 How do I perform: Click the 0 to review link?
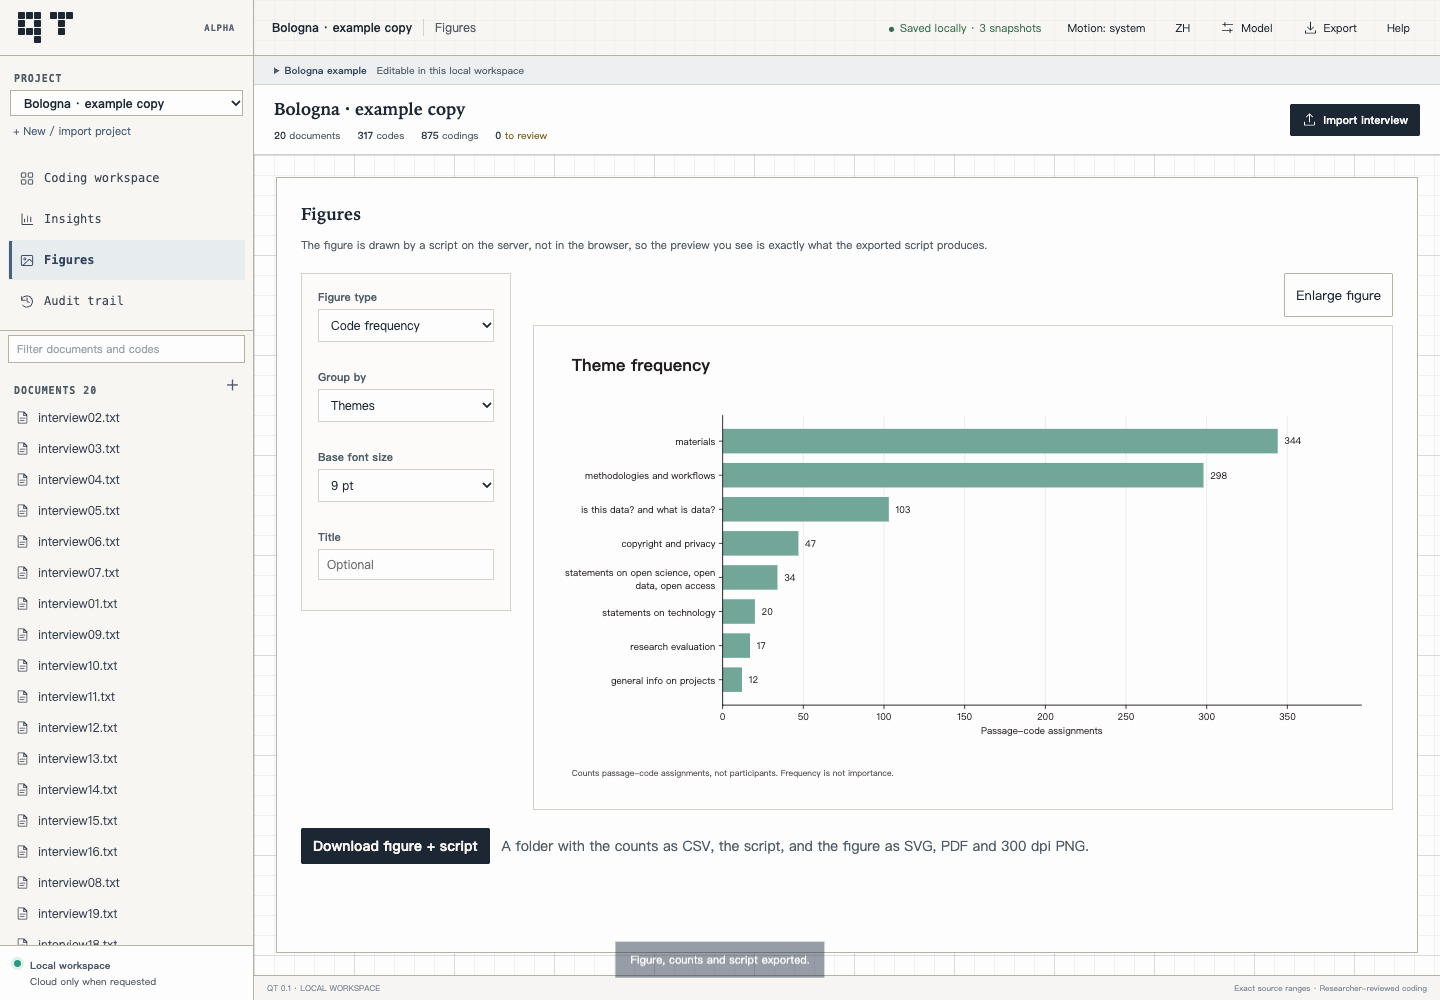[521, 136]
